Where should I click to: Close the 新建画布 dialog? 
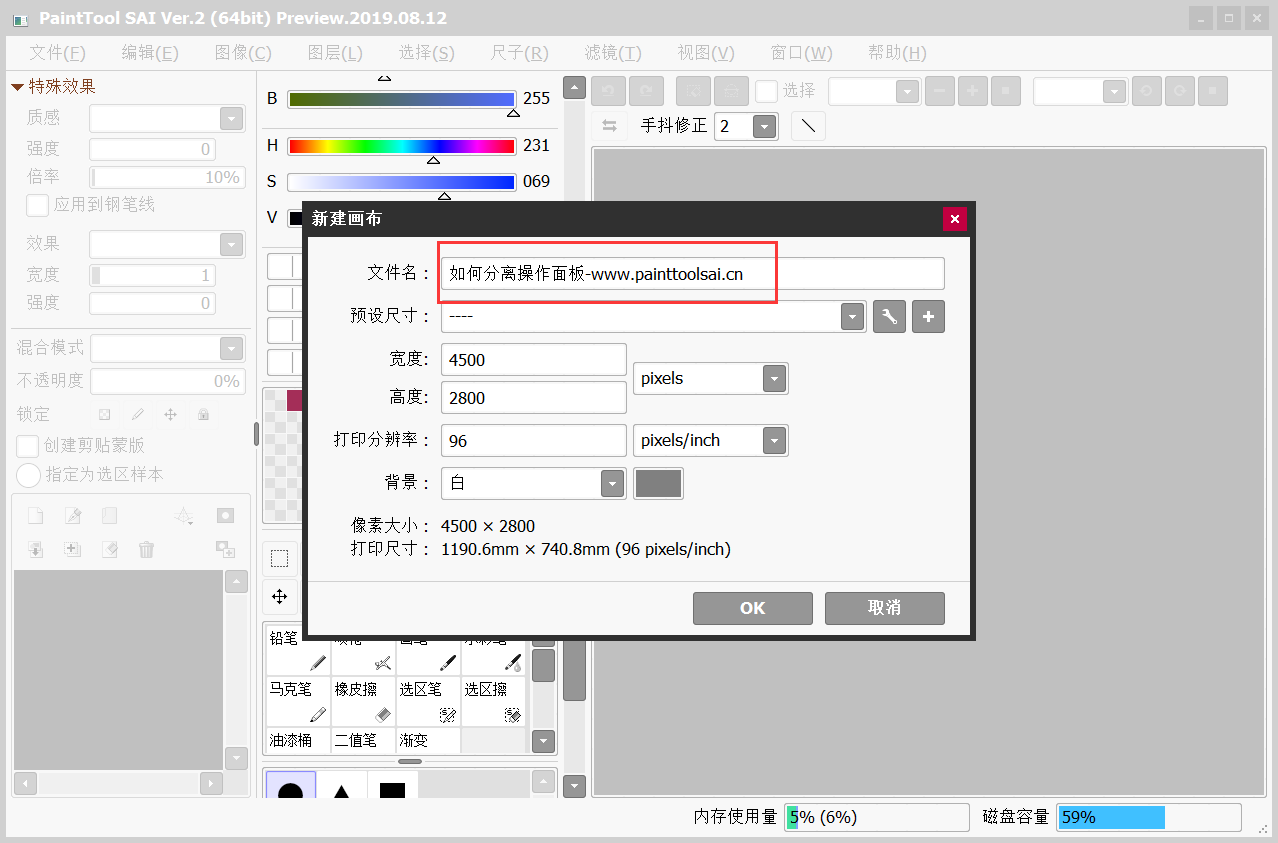tap(955, 219)
